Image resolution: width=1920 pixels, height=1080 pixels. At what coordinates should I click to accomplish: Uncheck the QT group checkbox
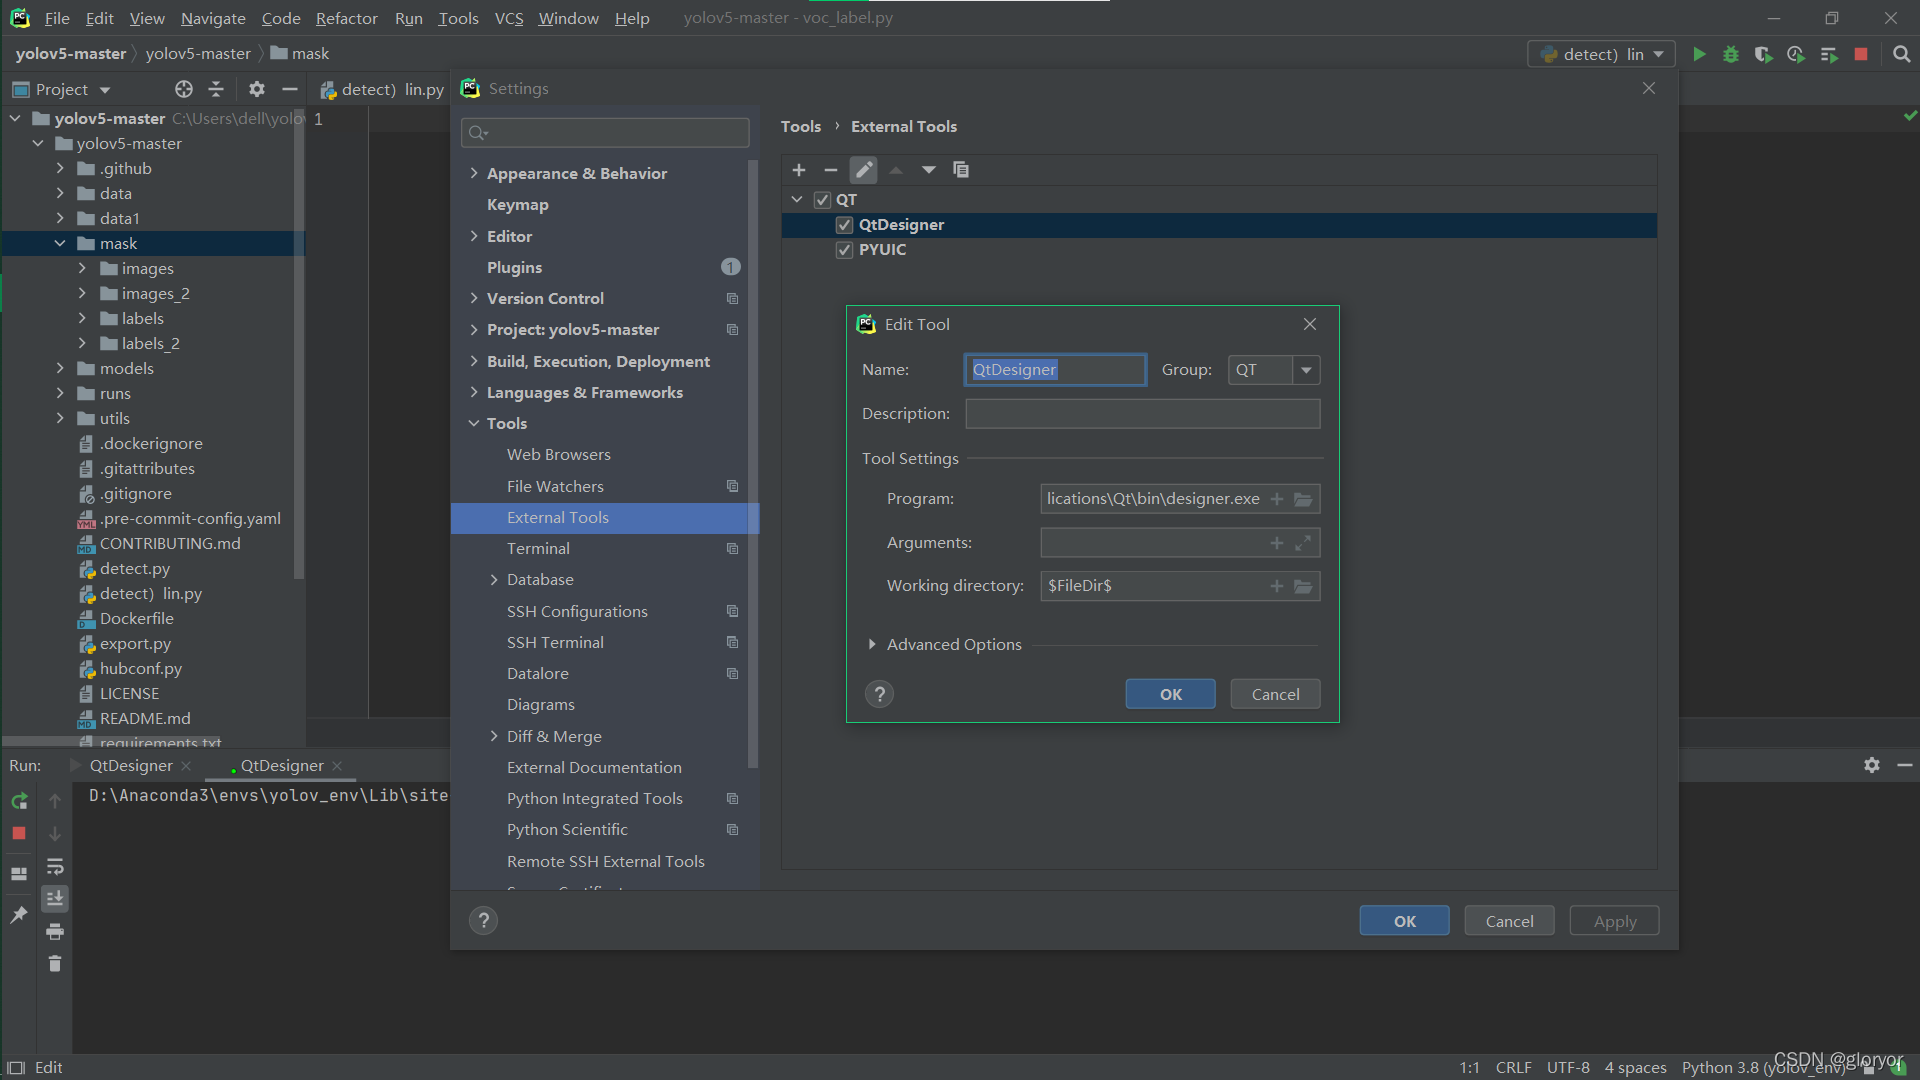click(x=822, y=200)
